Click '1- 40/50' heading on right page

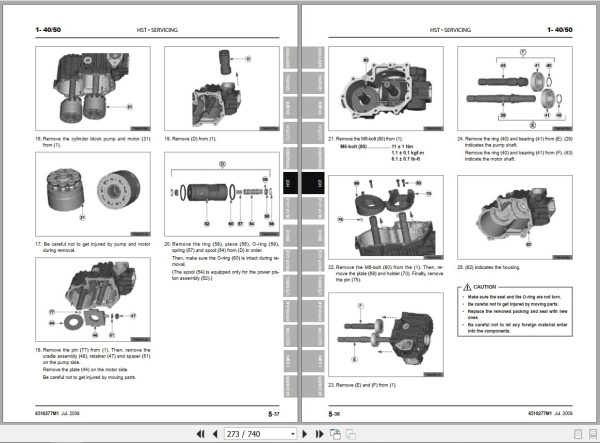click(560, 29)
